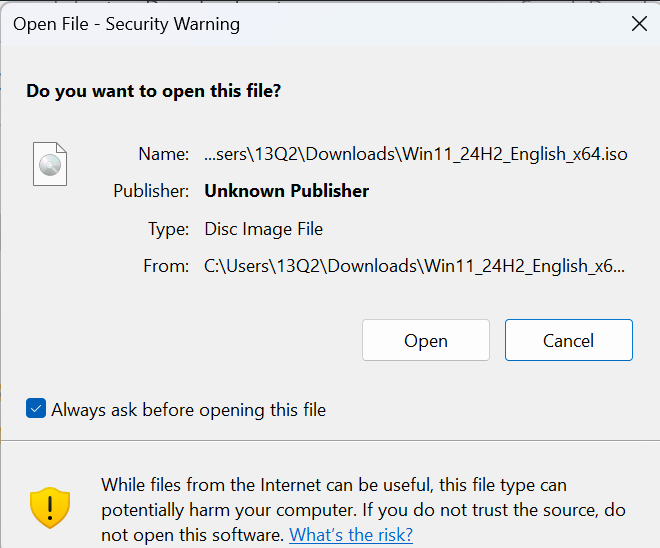Click the 'Type:' field label

click(168, 229)
